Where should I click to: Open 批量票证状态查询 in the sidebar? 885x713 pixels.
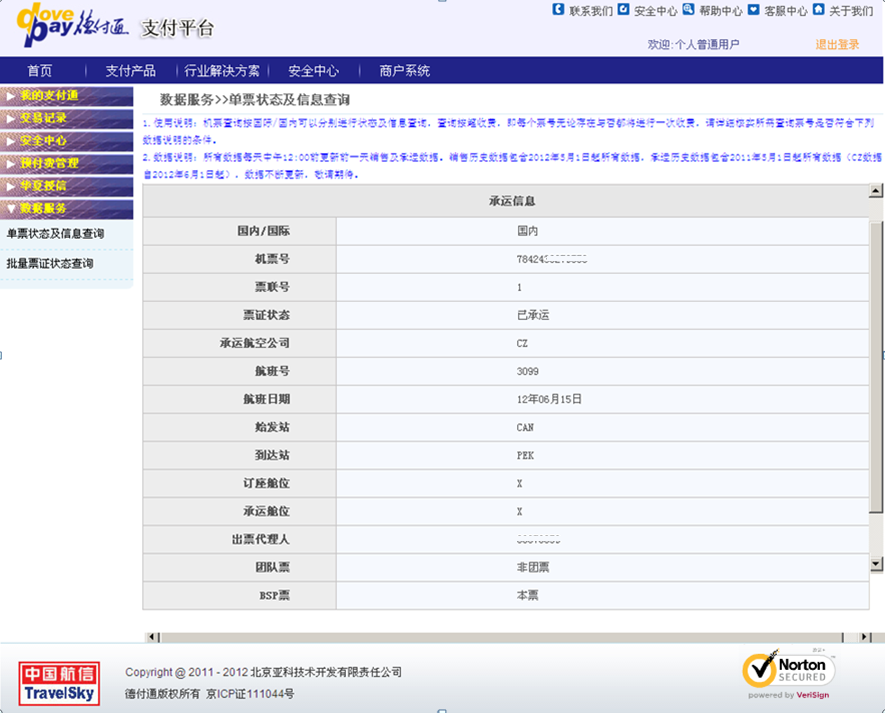[50, 264]
